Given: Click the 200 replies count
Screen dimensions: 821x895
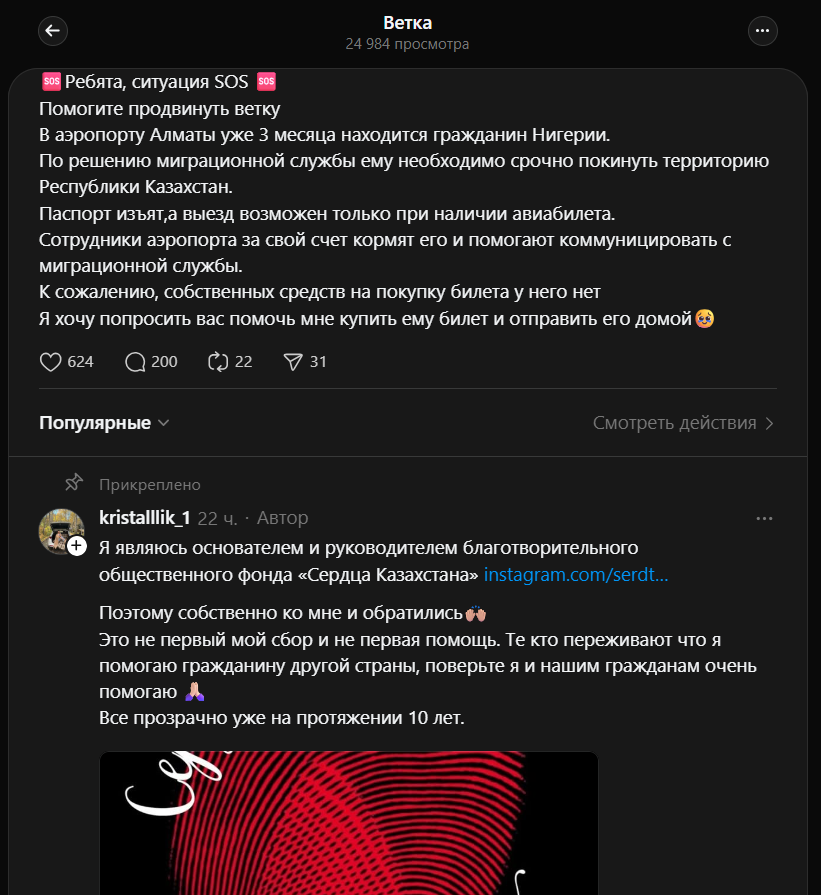Looking at the screenshot, I should click(x=164, y=362).
